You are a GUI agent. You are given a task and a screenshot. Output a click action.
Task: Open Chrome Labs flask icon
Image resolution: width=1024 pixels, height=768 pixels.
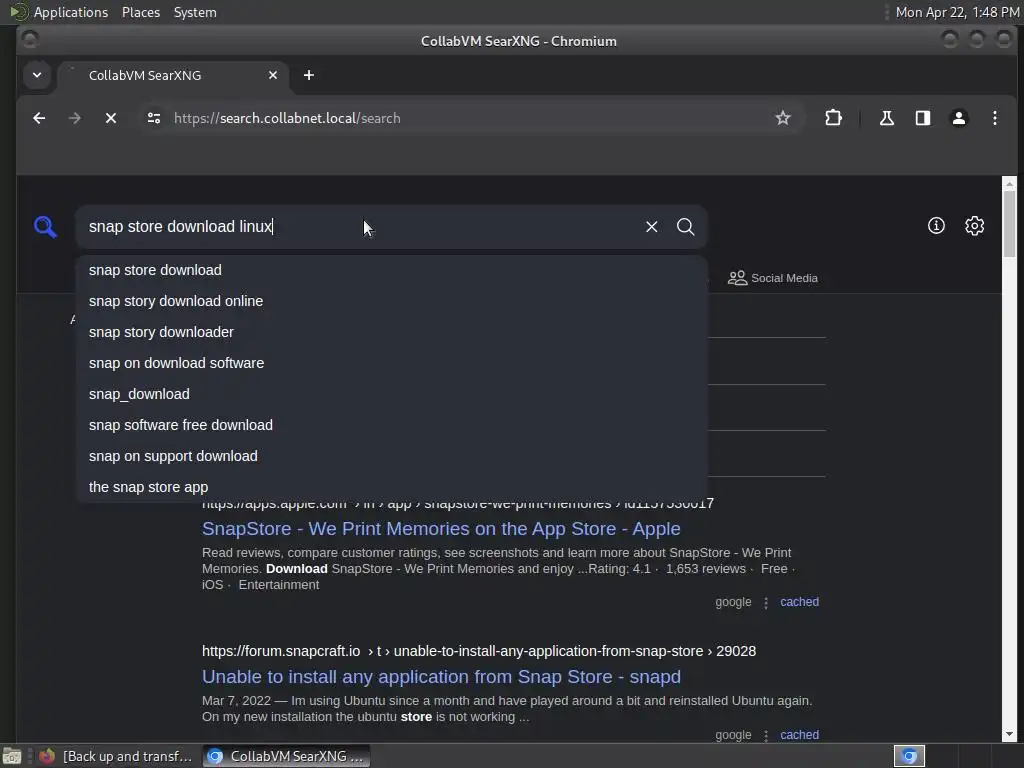coord(886,118)
